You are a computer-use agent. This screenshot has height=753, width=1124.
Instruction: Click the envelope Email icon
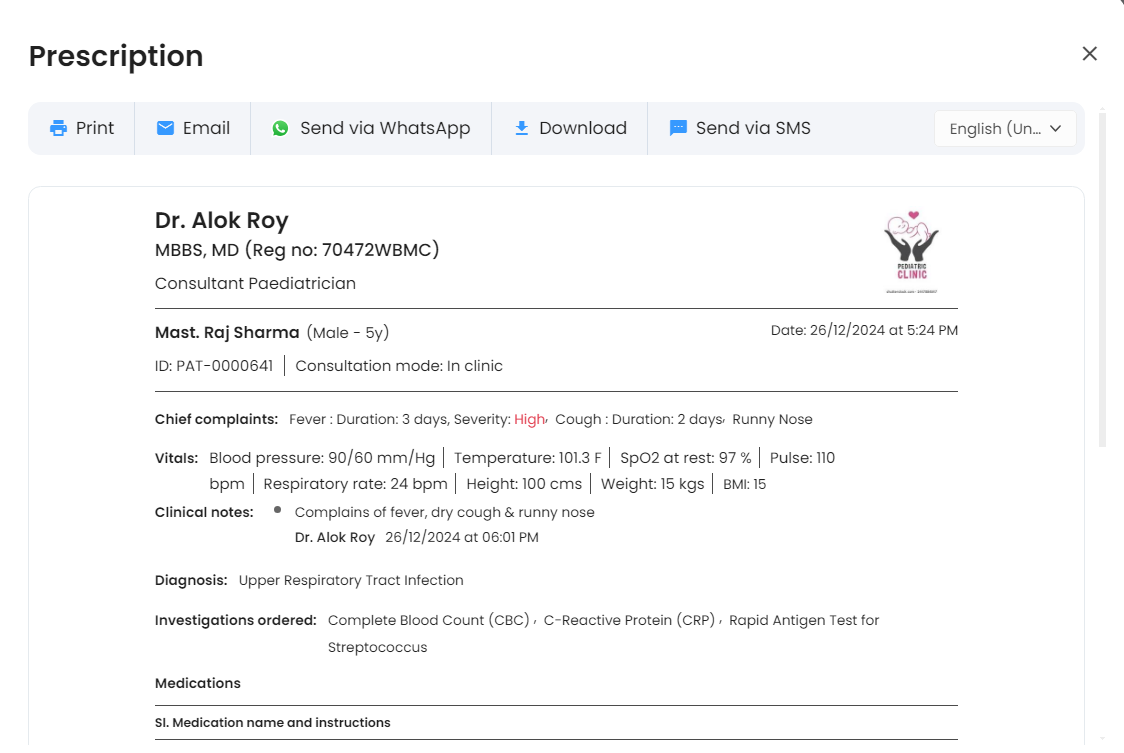click(166, 128)
